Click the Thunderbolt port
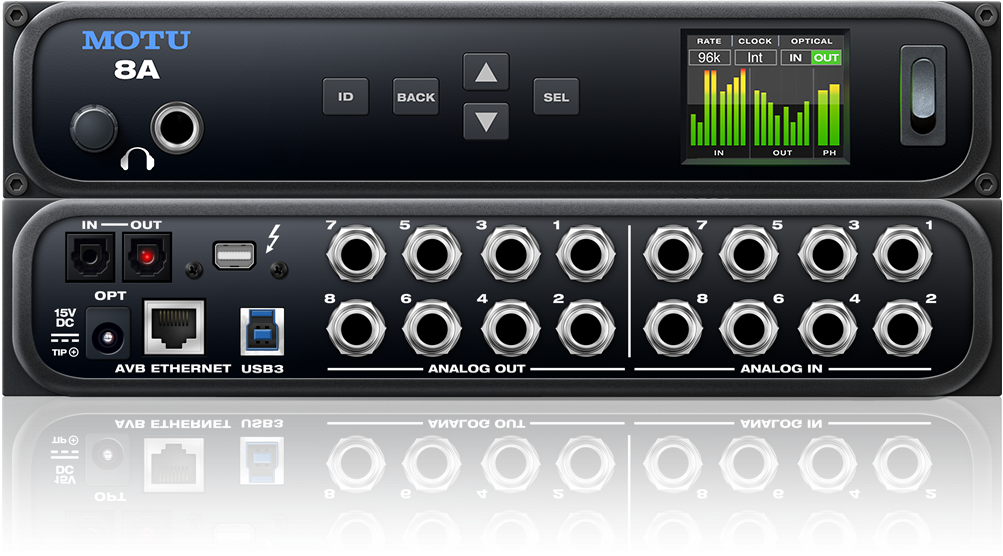Screen dimensions: 1003x556 [234, 256]
